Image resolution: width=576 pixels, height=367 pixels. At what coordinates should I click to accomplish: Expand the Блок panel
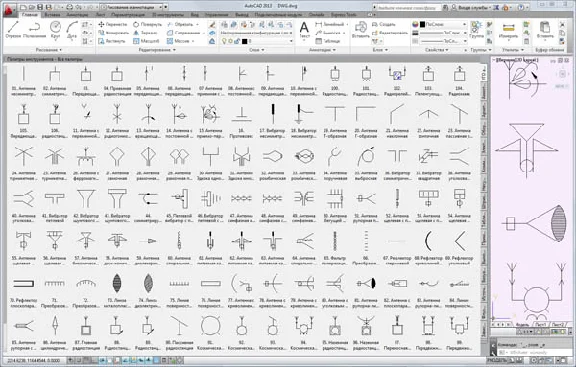pos(380,50)
